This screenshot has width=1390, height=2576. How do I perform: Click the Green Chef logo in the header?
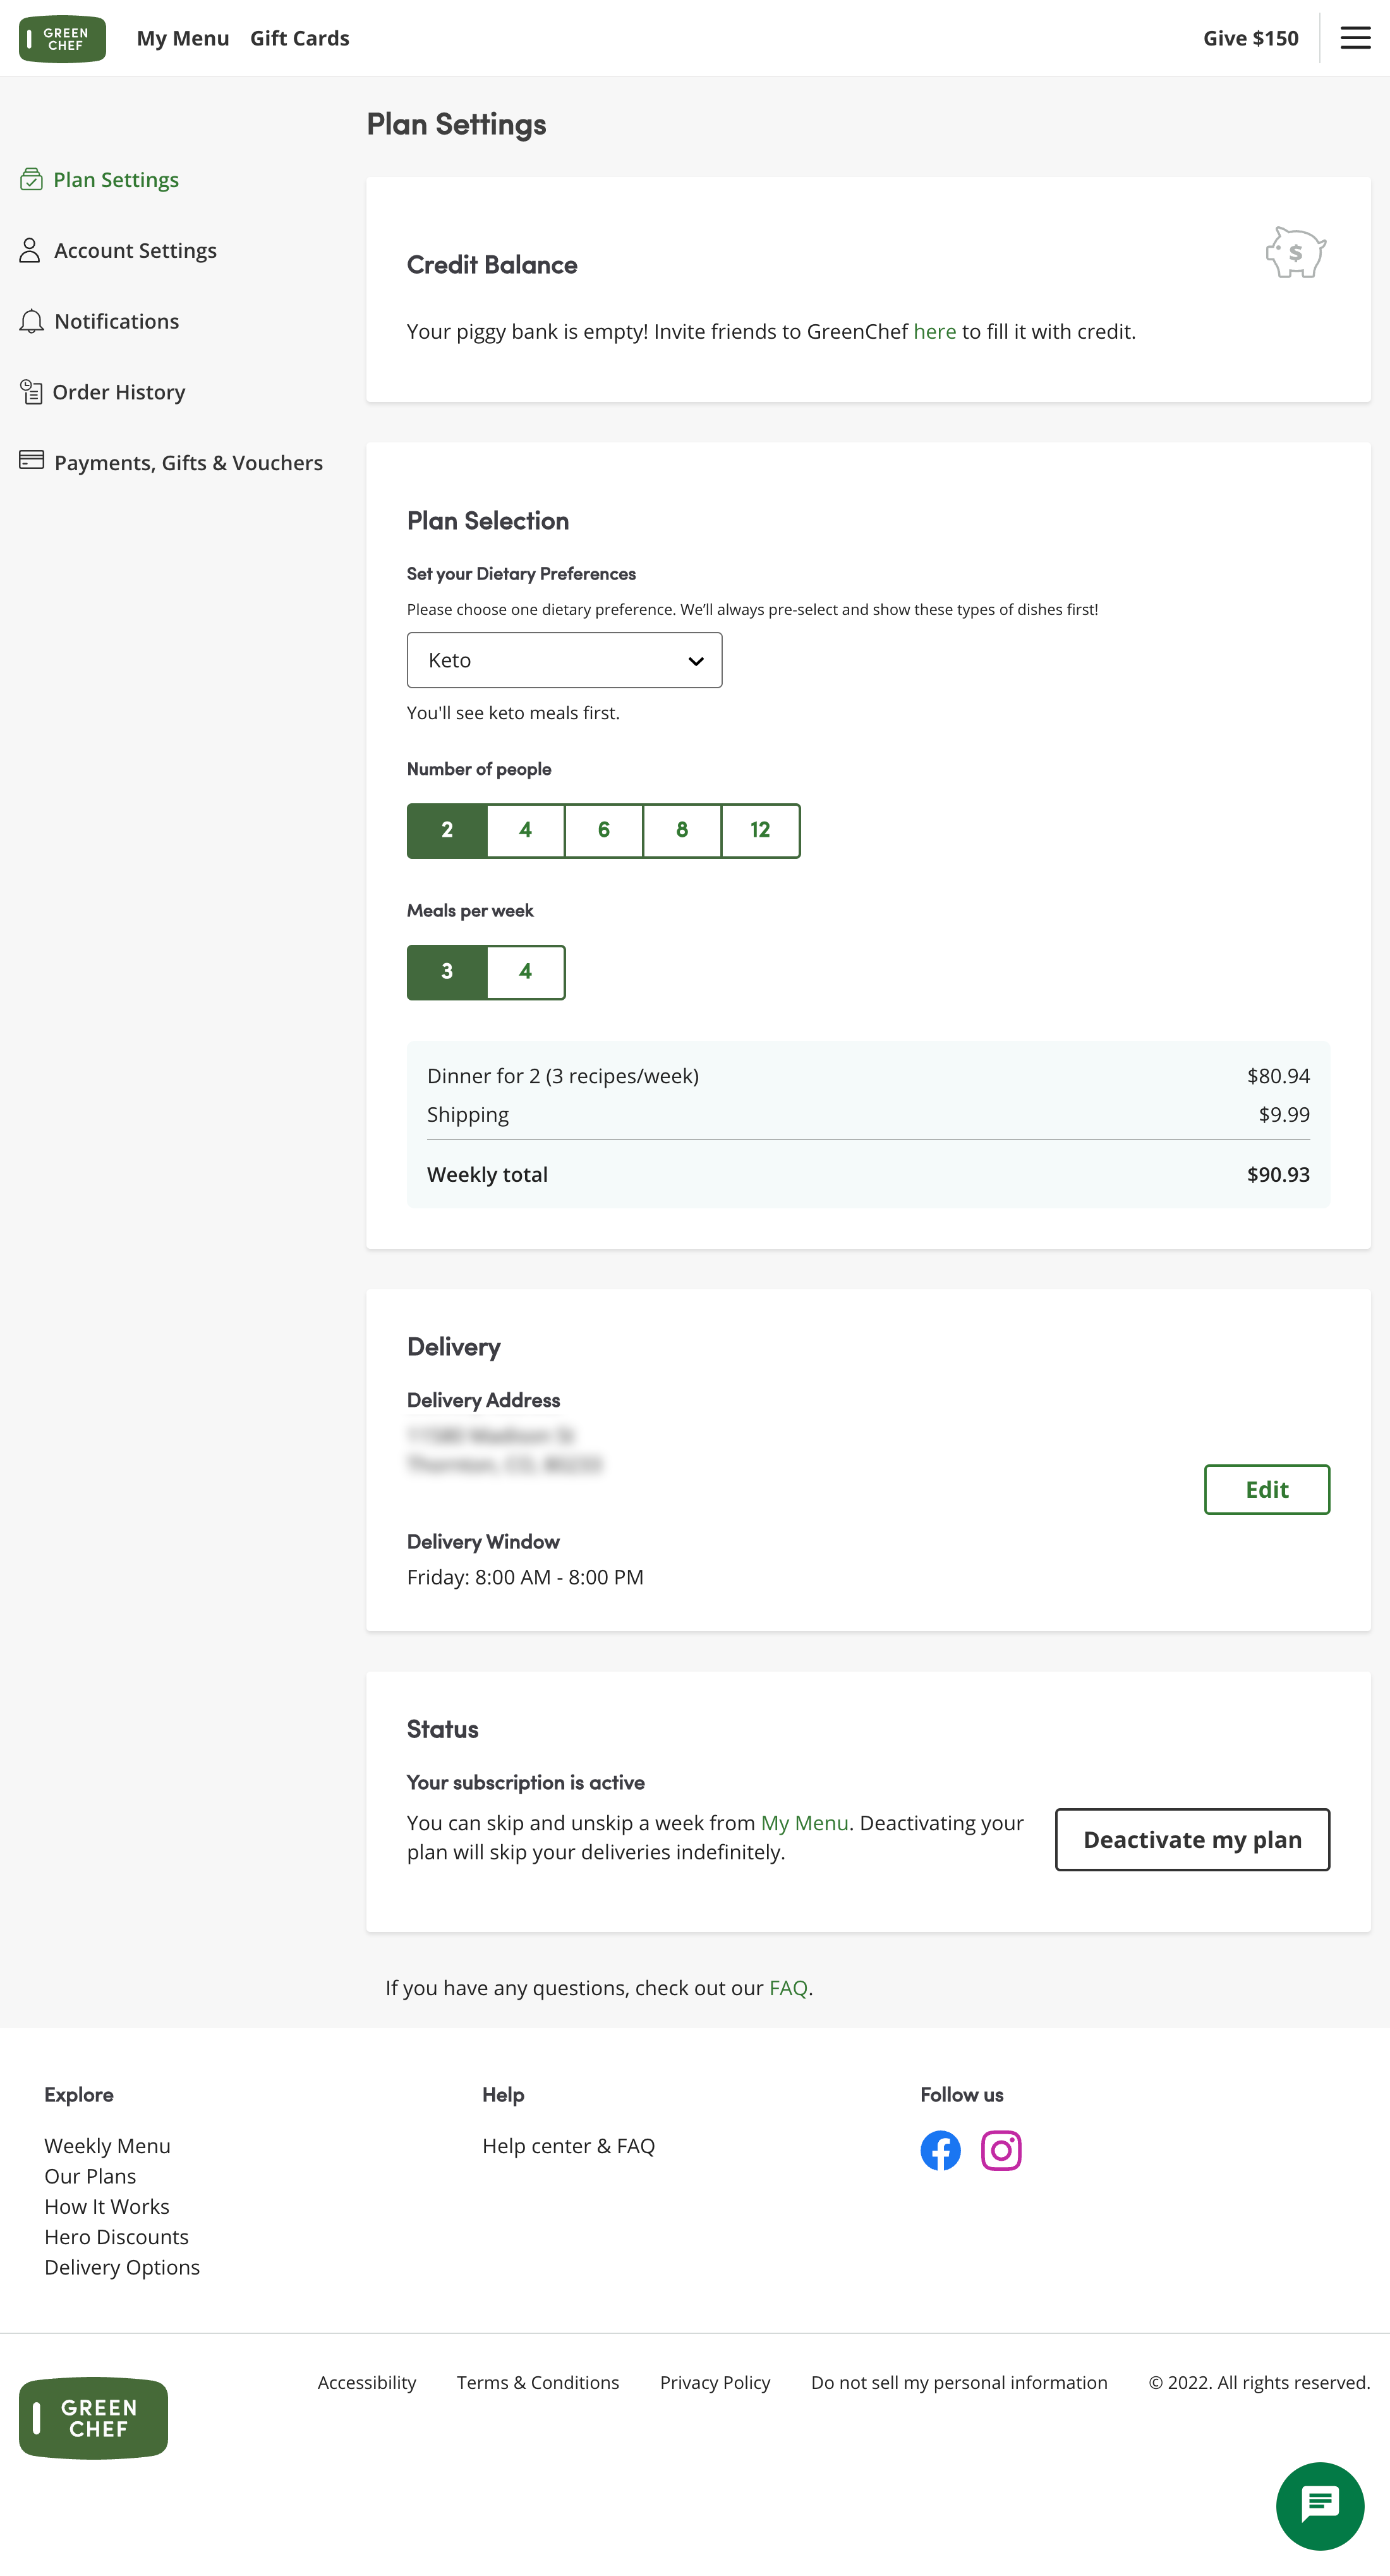point(61,39)
